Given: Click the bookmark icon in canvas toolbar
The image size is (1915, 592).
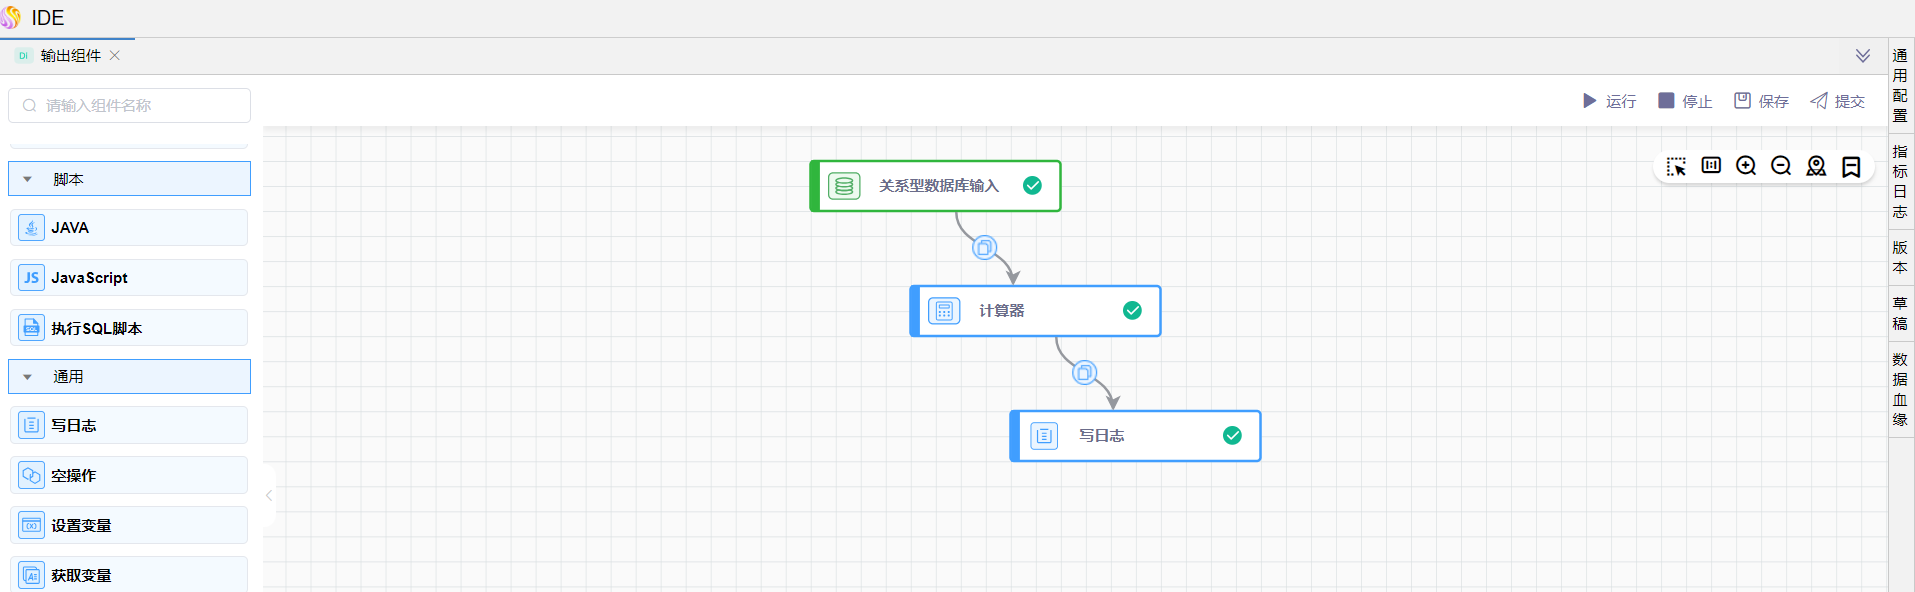Looking at the screenshot, I should click(x=1851, y=166).
